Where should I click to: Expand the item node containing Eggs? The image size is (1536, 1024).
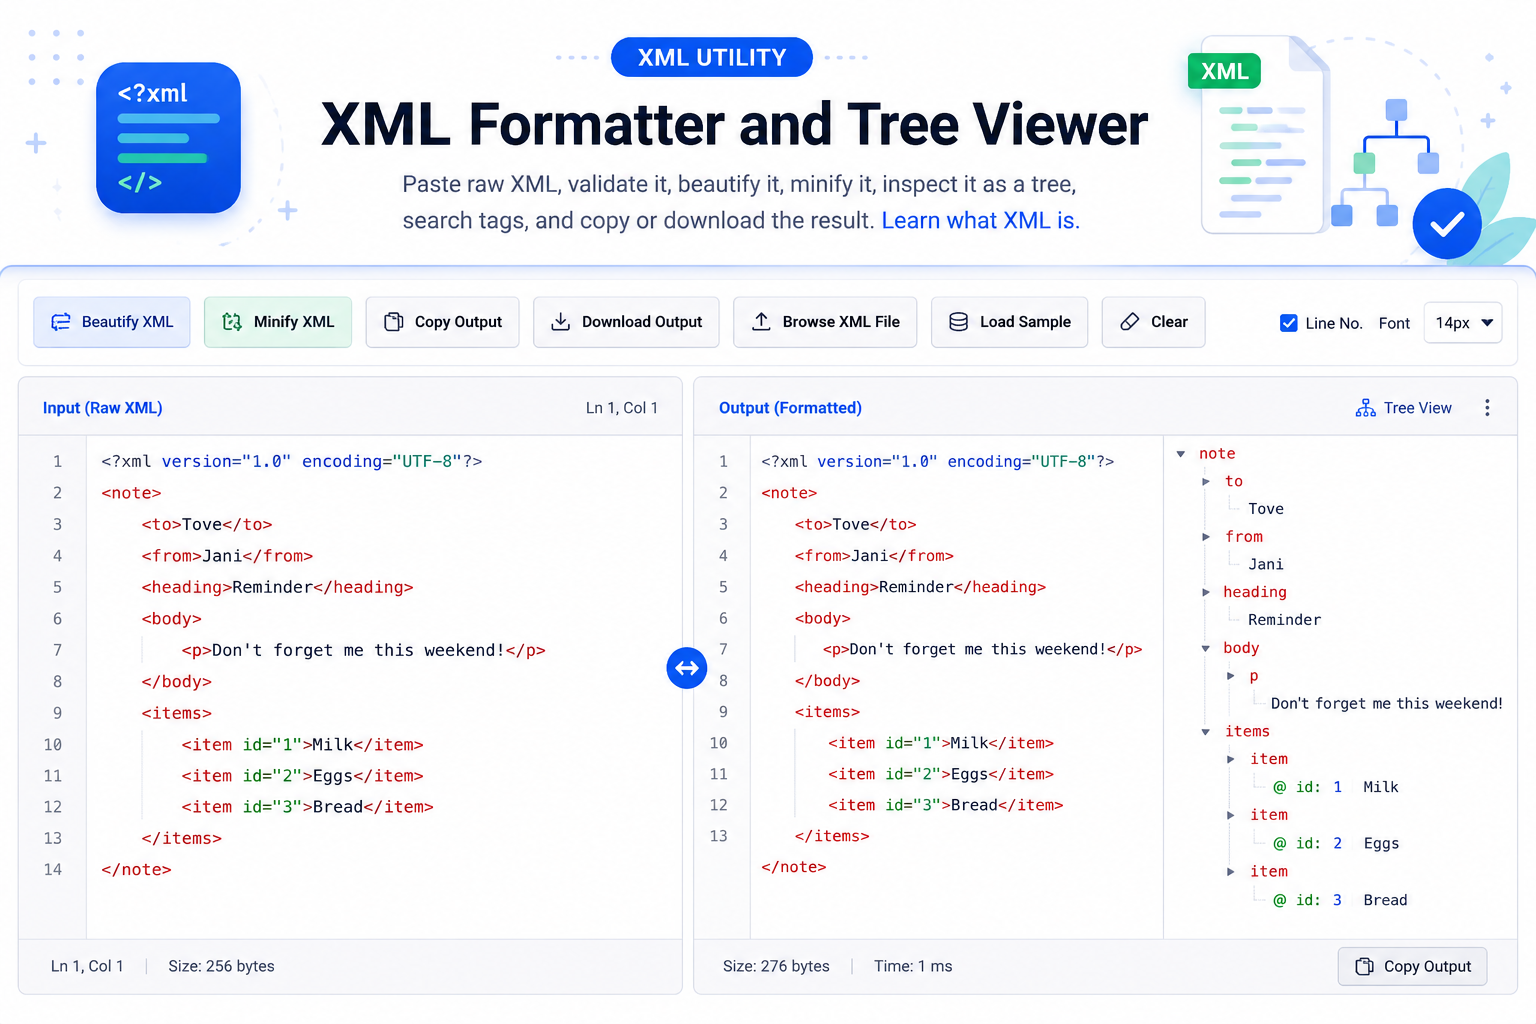pyautogui.click(x=1231, y=815)
